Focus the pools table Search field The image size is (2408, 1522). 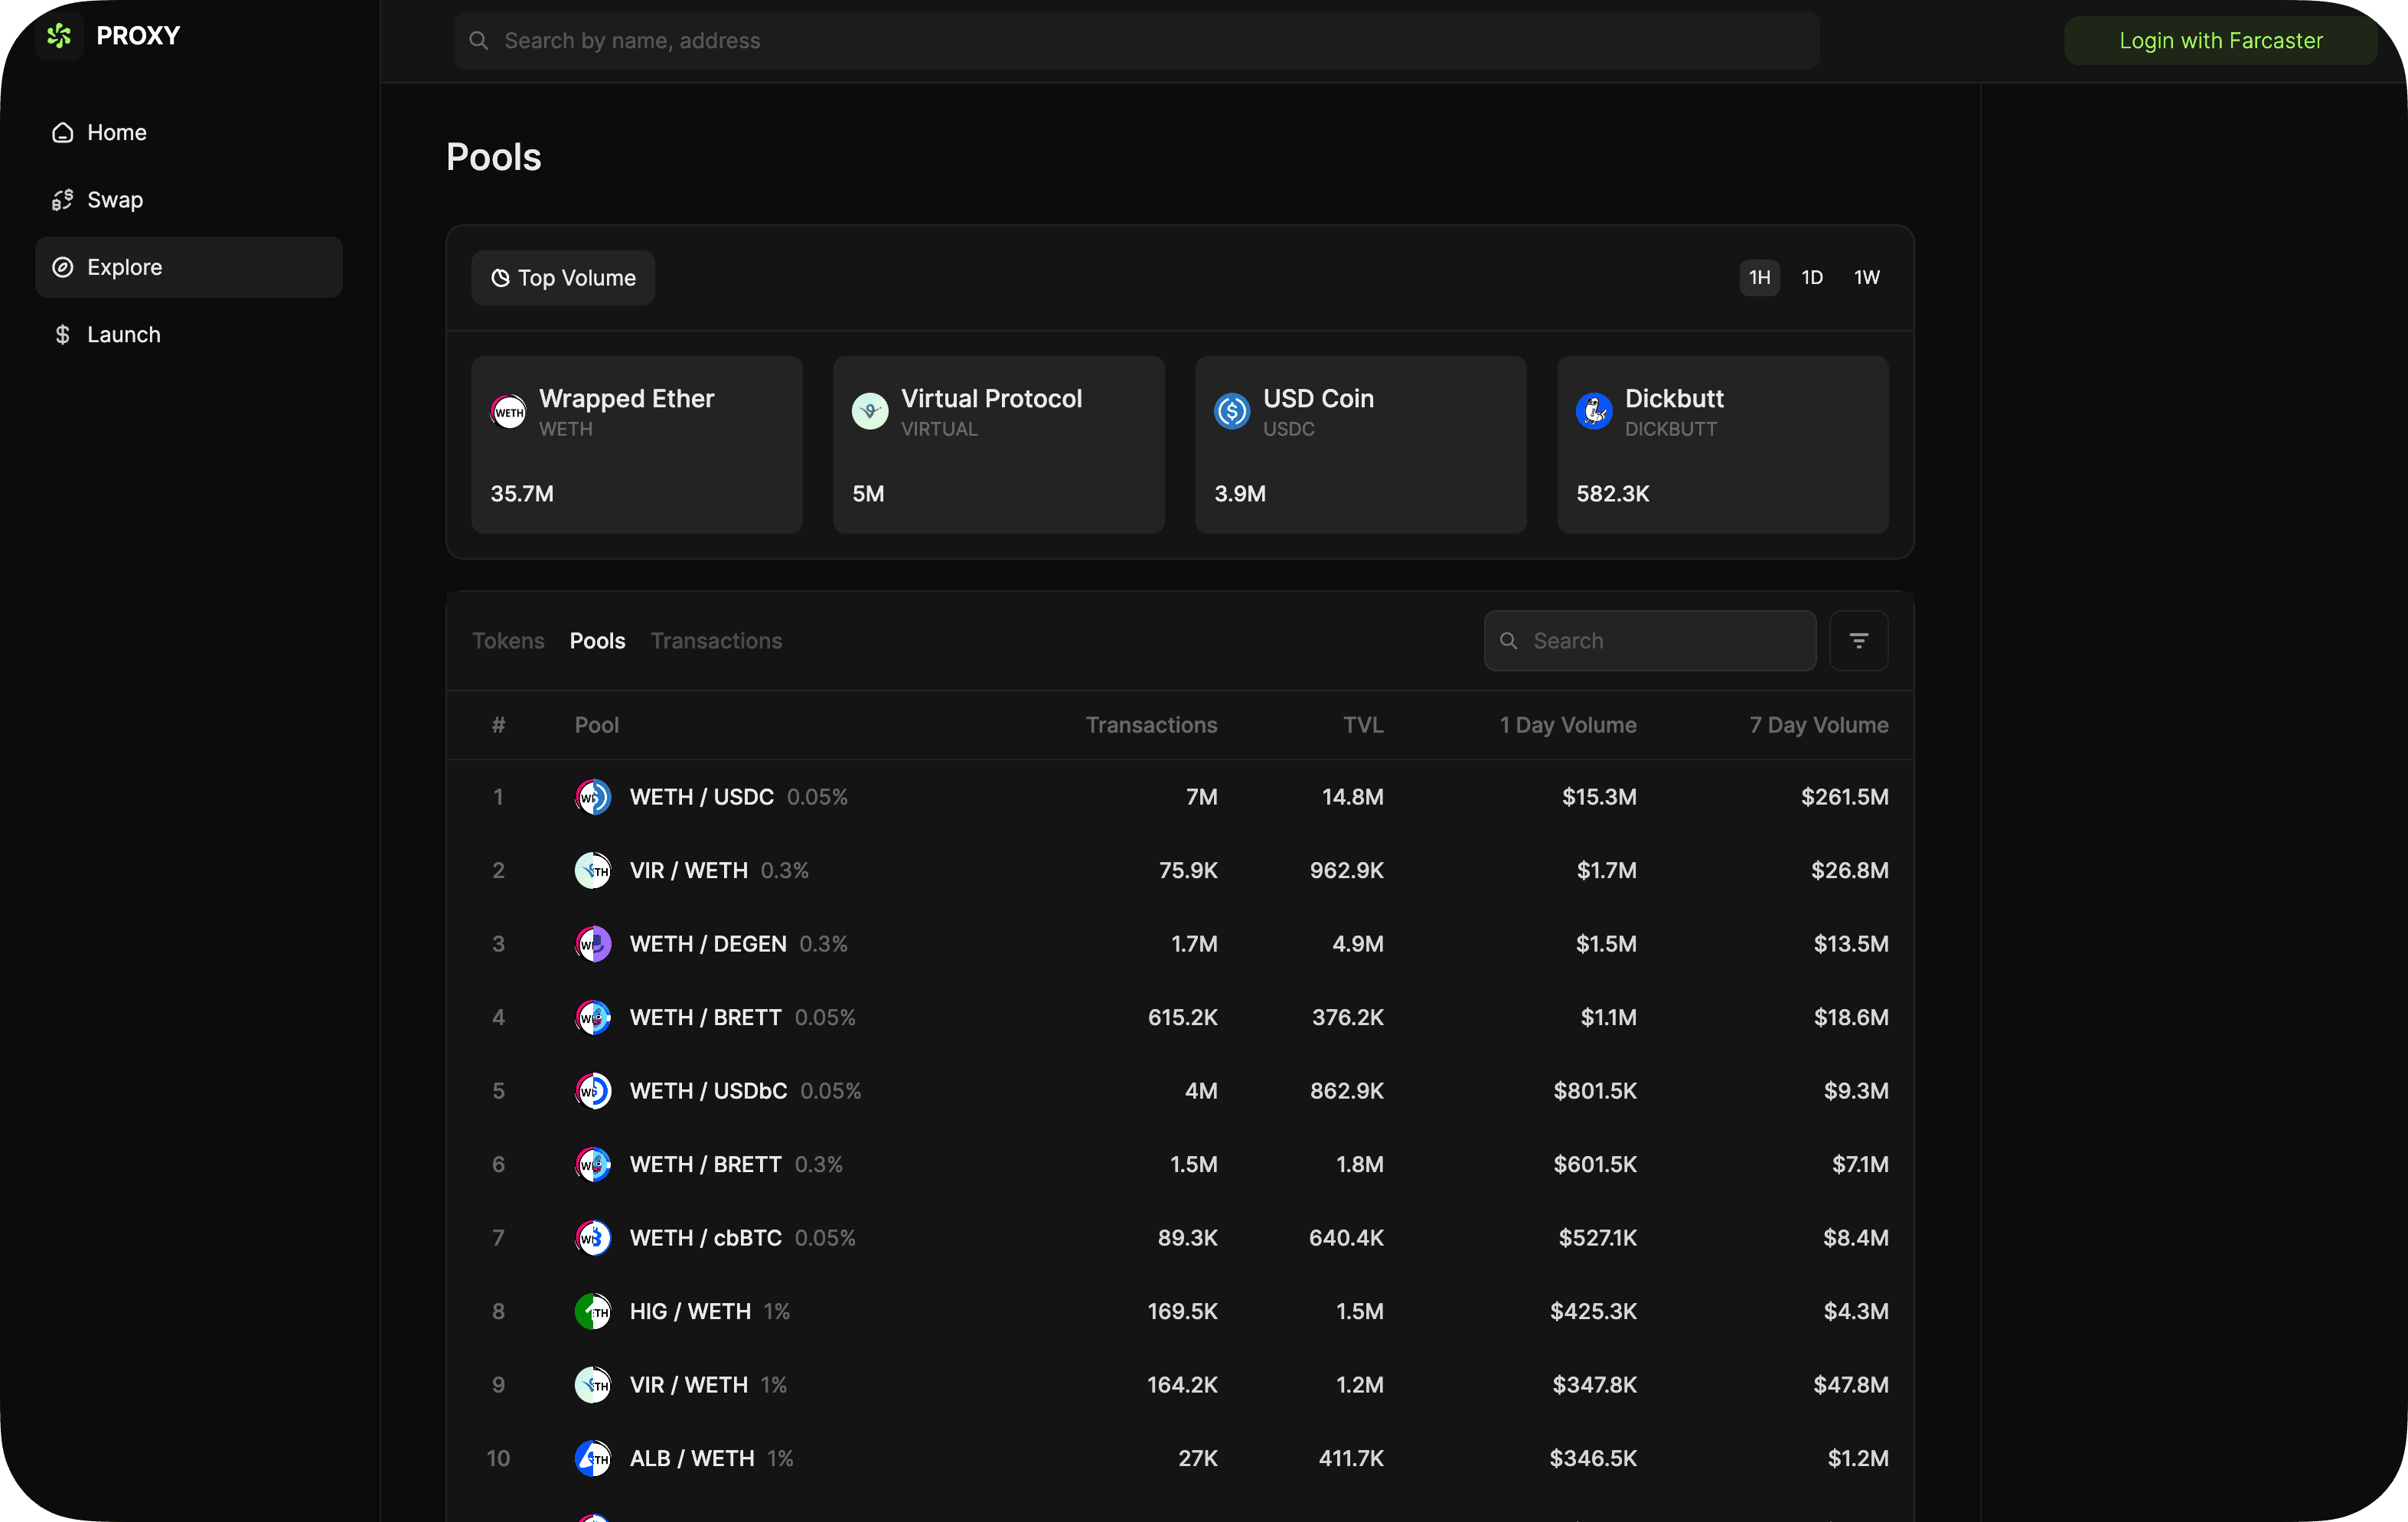point(1650,641)
